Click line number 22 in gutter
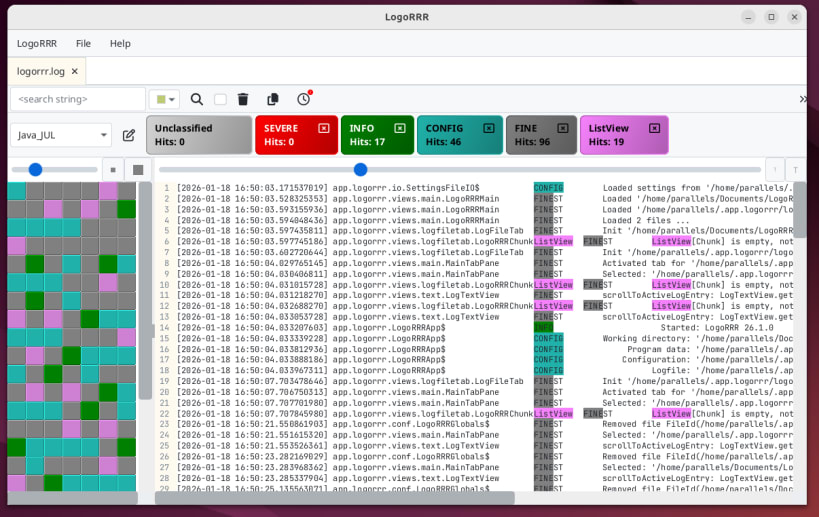 [x=165, y=414]
